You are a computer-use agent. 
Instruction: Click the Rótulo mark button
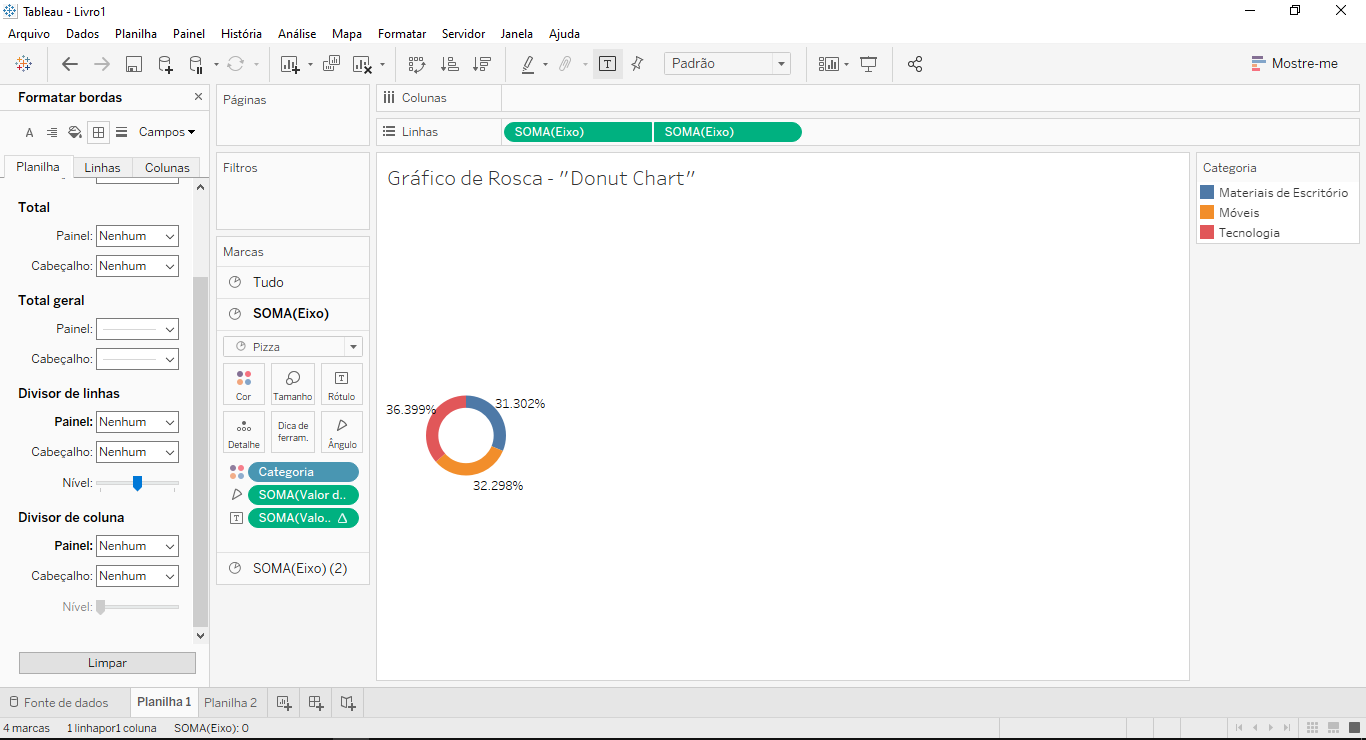[341, 383]
